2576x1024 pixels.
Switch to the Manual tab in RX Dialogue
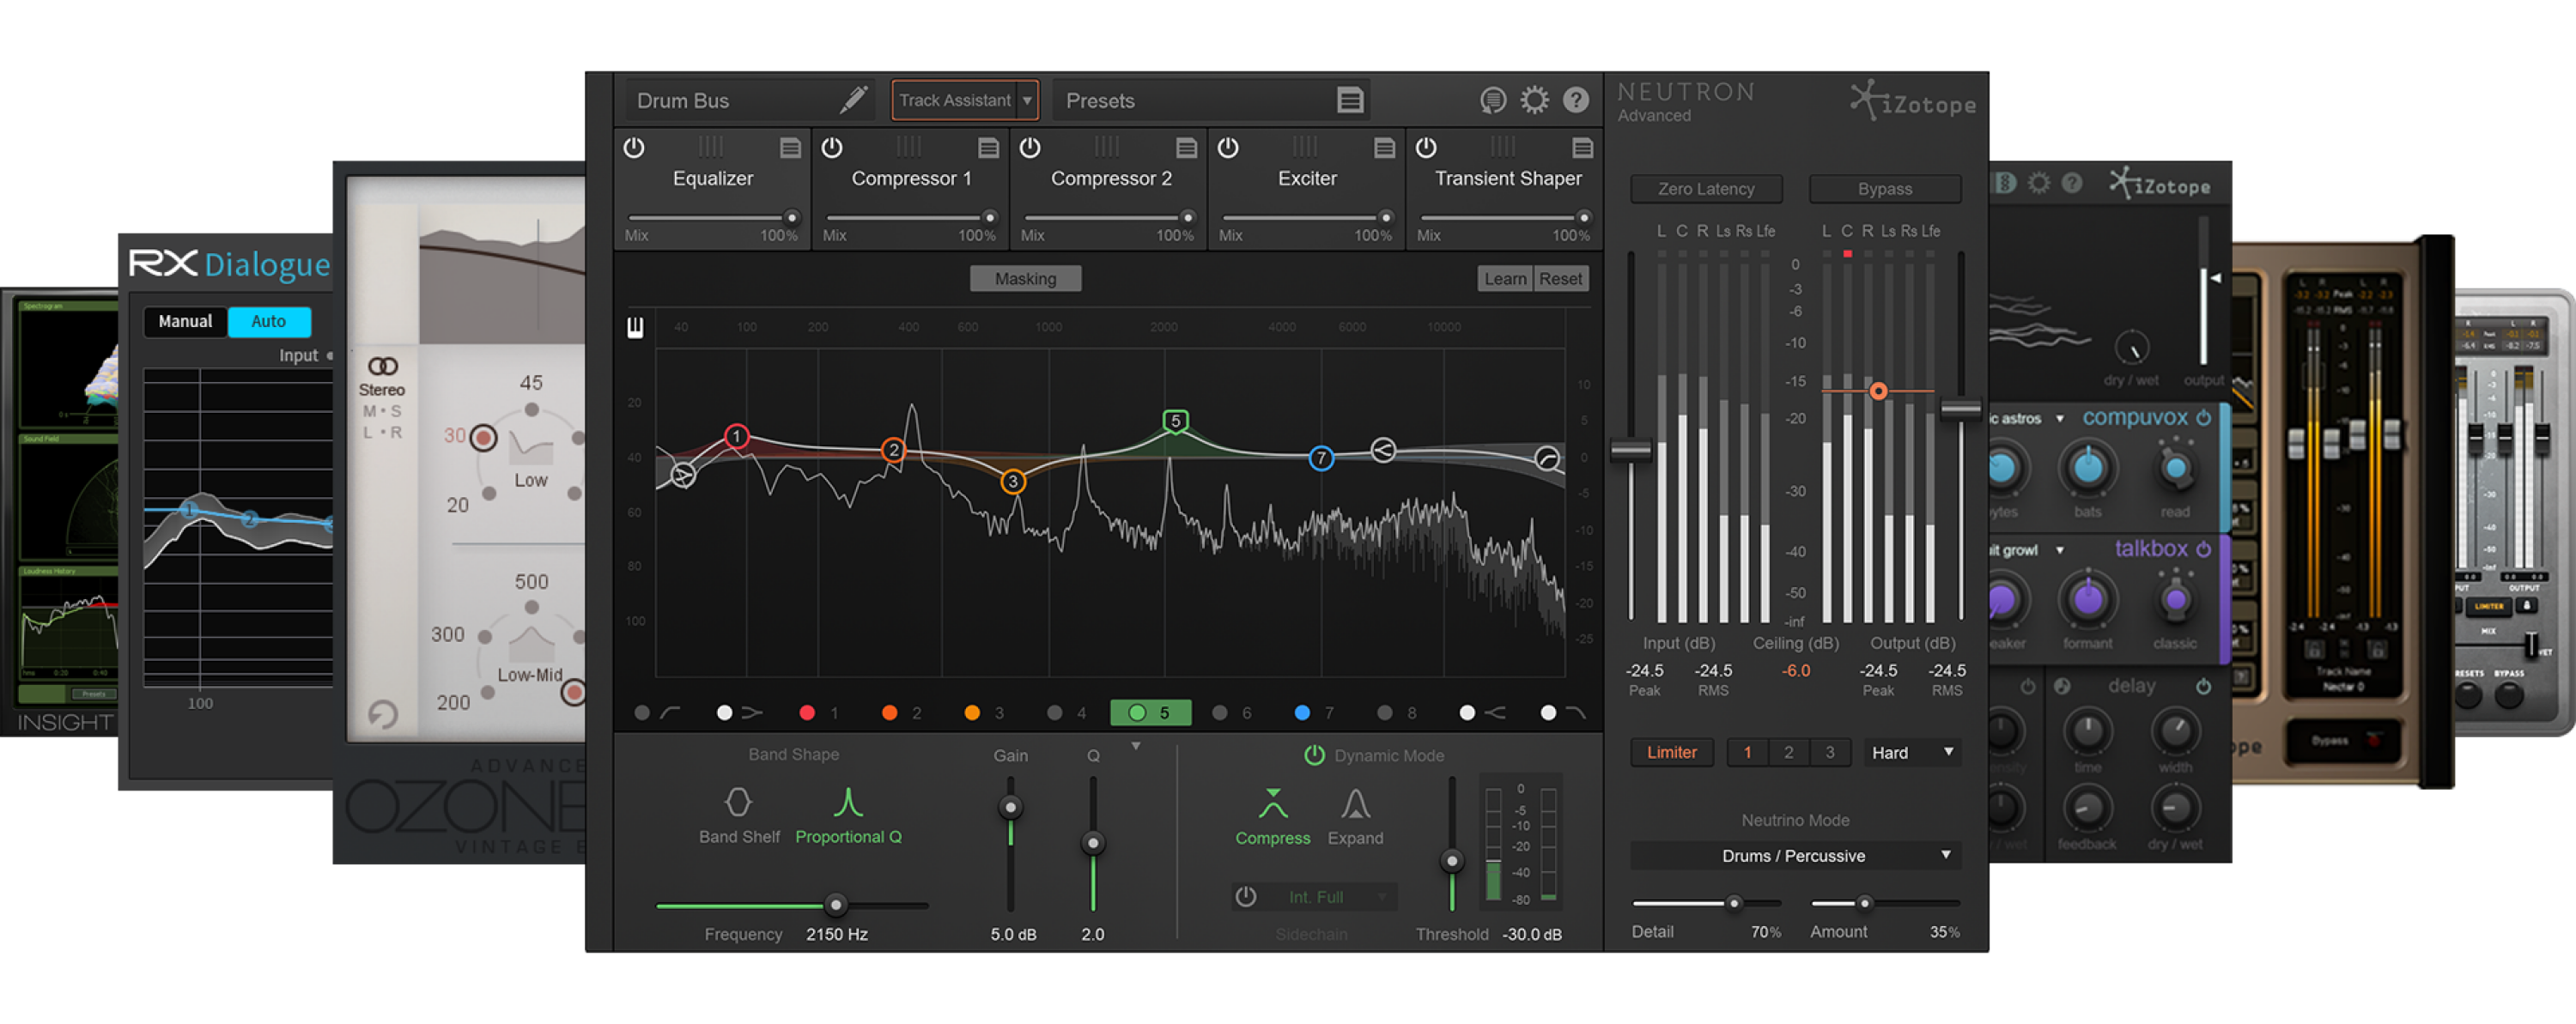coord(185,321)
